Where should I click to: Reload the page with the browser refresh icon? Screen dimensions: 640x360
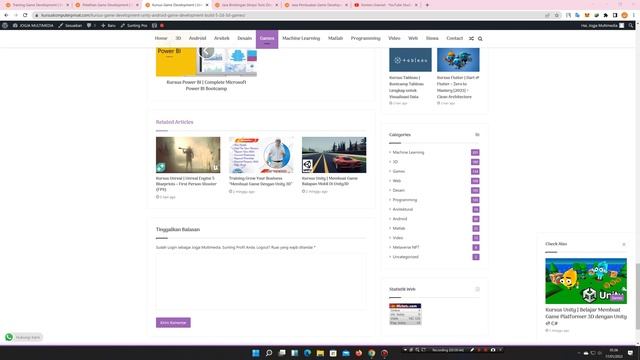tap(25, 15)
